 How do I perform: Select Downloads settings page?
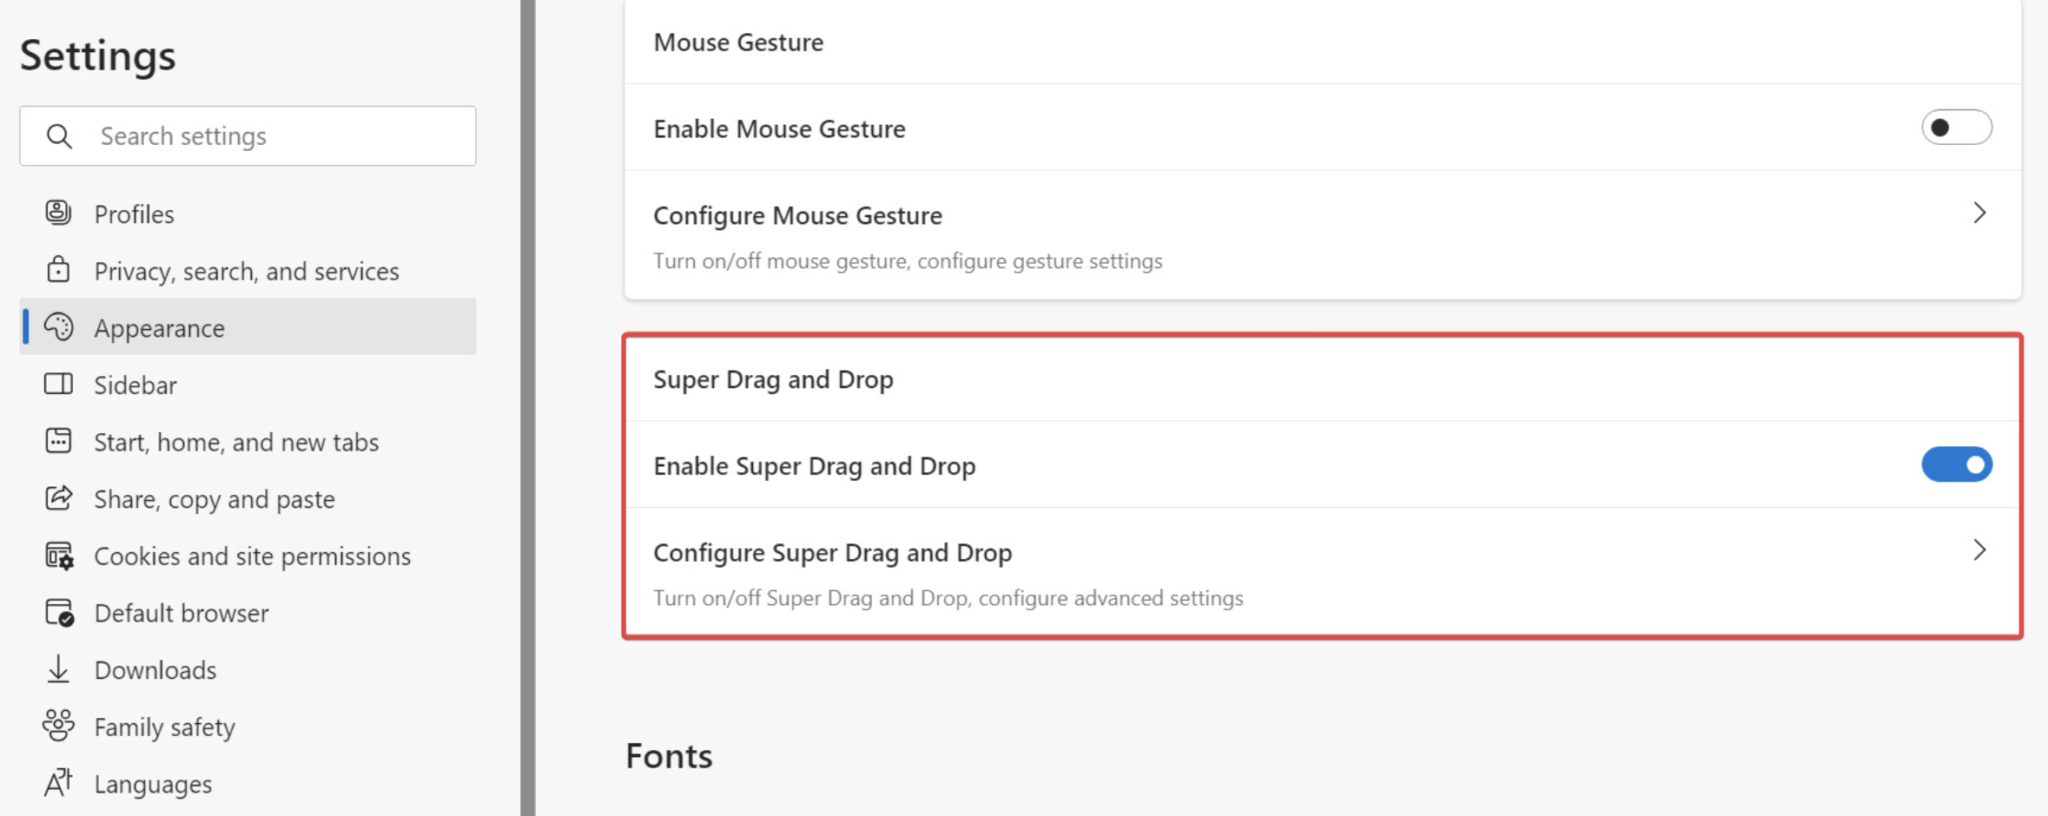click(155, 670)
